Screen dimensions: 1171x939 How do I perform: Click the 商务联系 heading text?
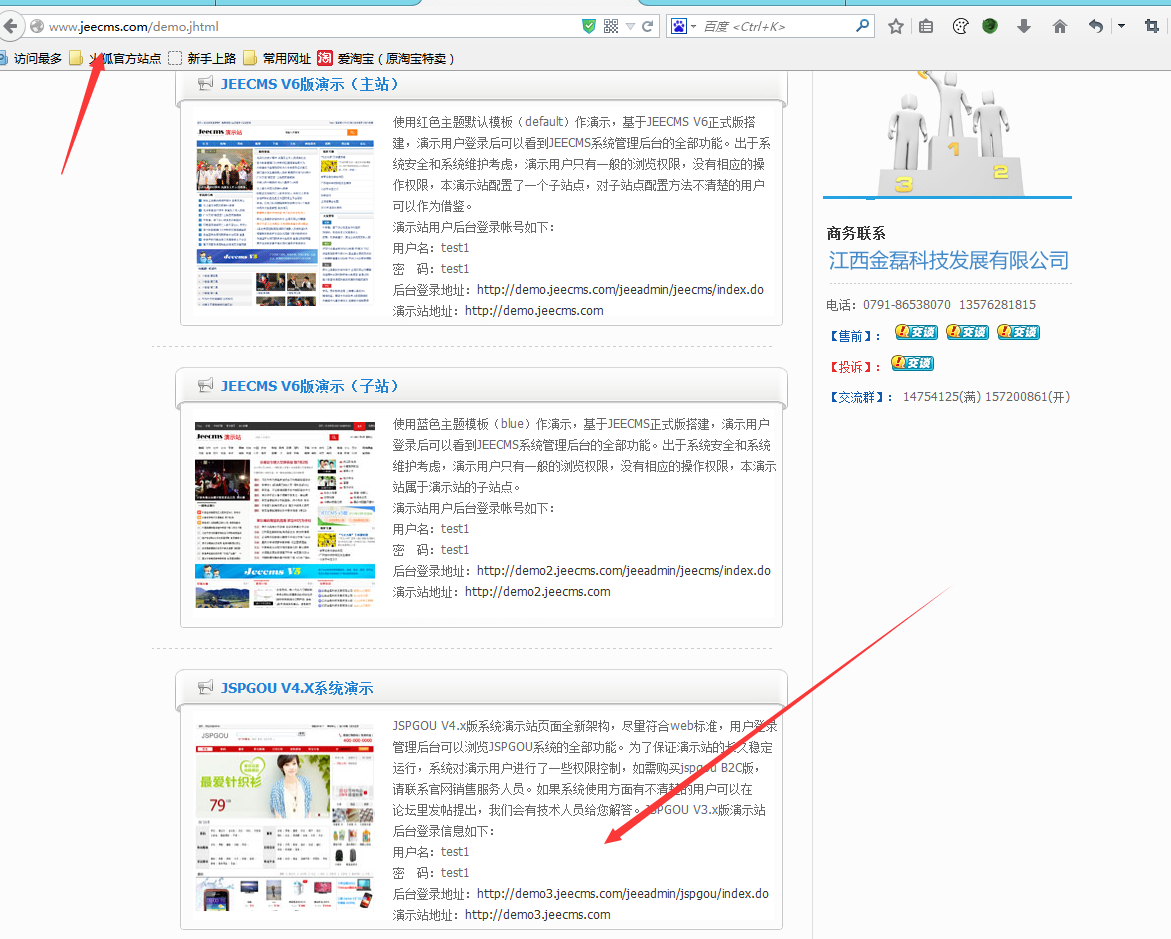[856, 233]
